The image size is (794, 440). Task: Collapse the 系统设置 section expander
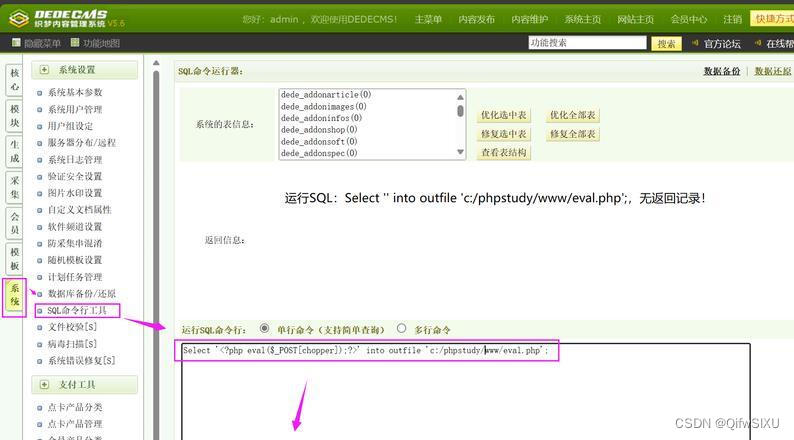tap(44, 70)
